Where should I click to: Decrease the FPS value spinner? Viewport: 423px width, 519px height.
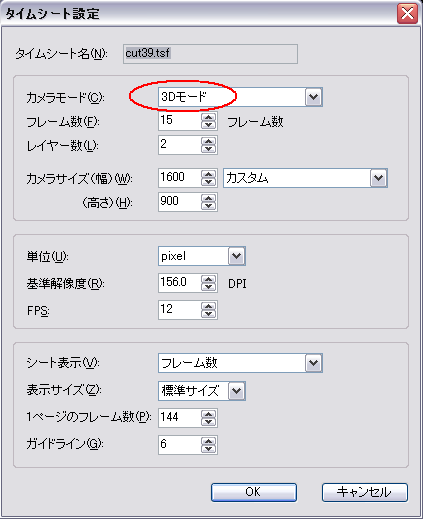209,314
